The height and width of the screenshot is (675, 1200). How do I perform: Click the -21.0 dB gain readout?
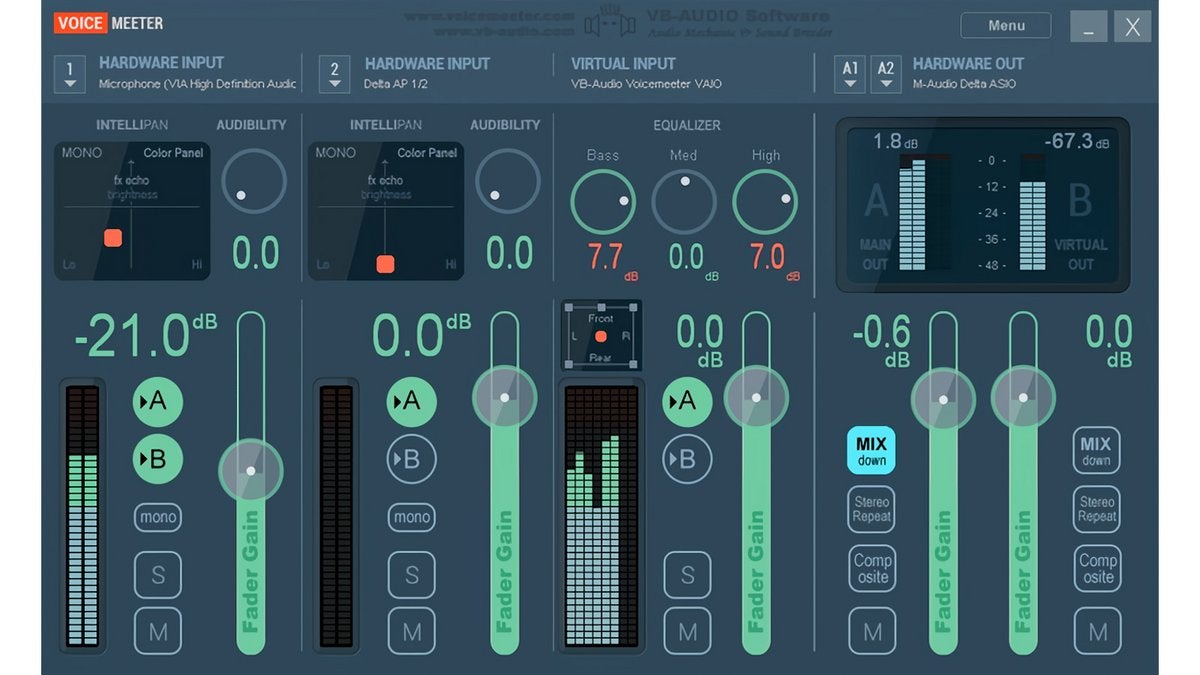pyautogui.click(x=146, y=335)
